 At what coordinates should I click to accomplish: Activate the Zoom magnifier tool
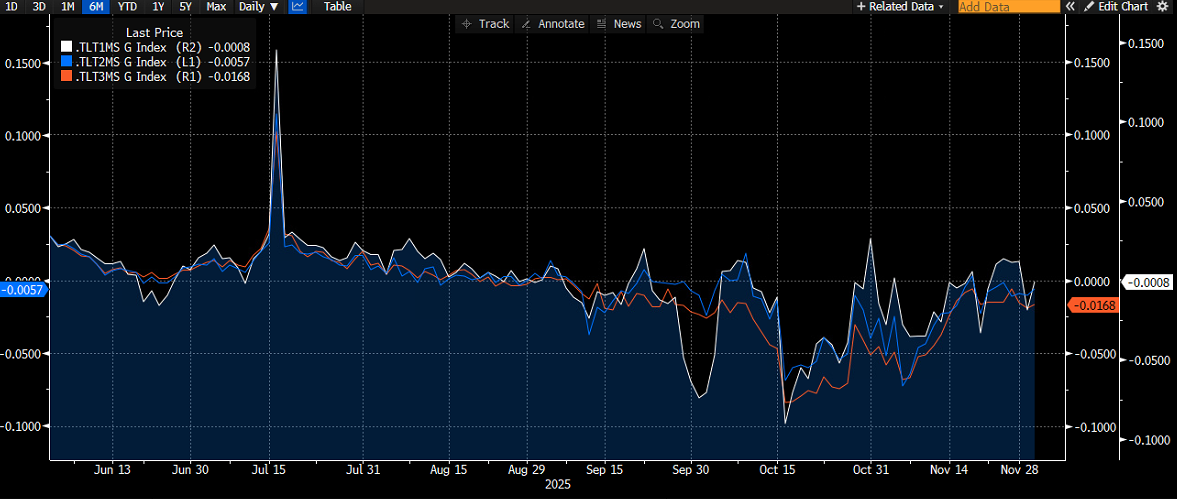(x=676, y=24)
